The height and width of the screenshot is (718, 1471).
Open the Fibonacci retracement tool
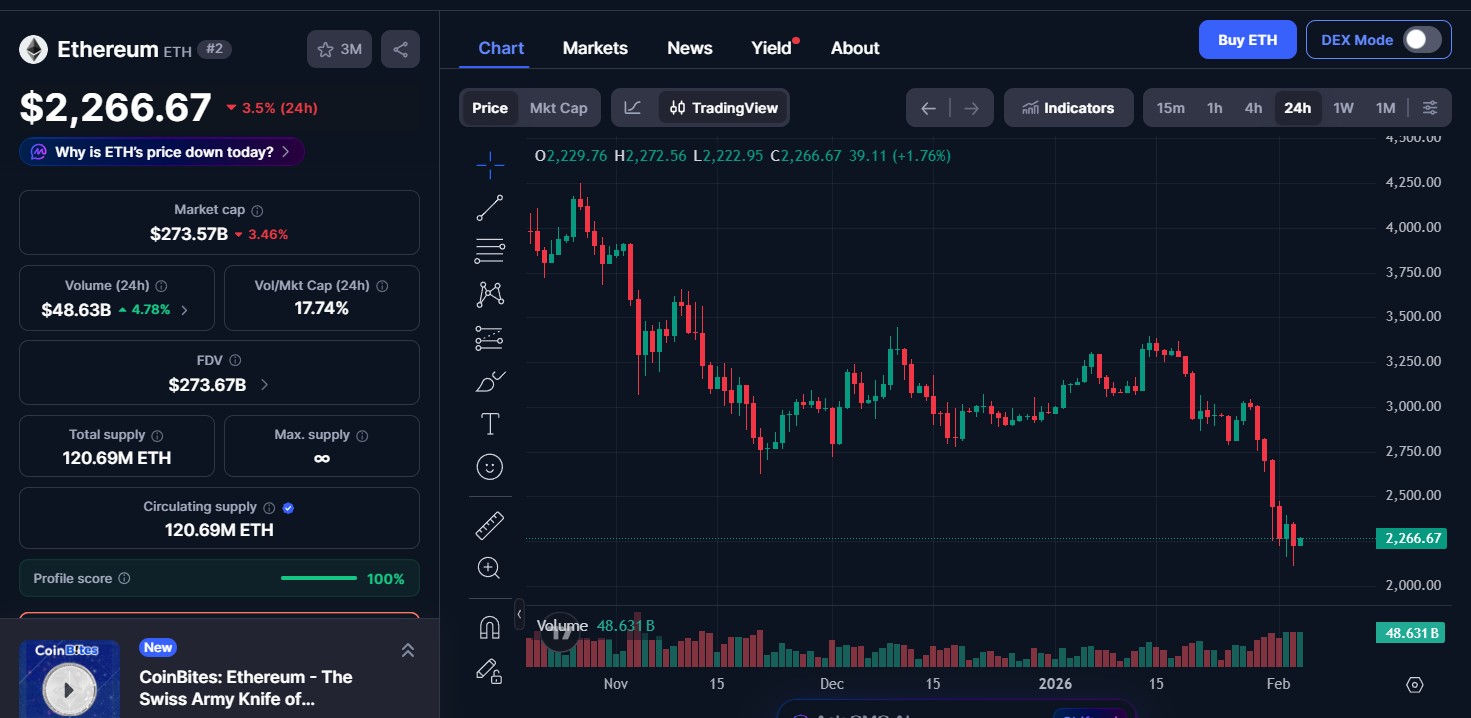click(489, 250)
